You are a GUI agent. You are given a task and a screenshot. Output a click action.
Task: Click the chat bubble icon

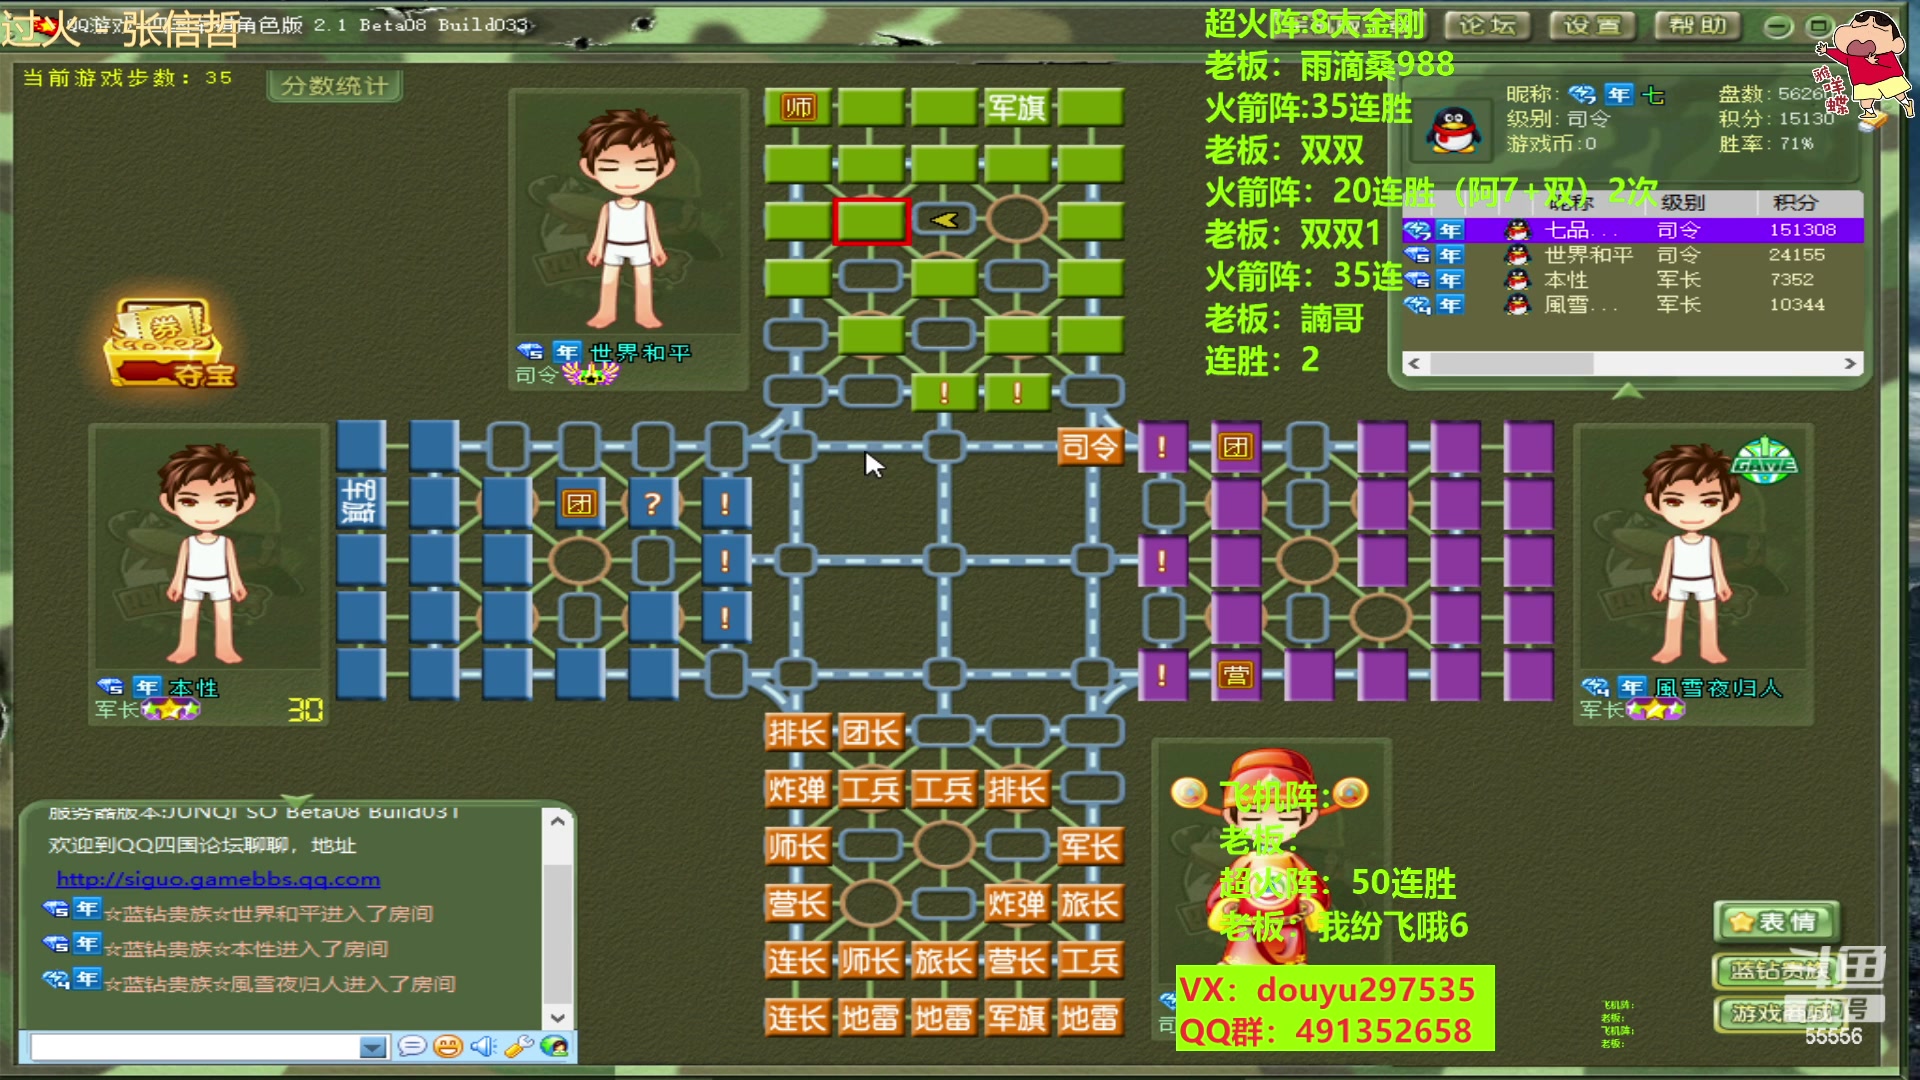411,1046
